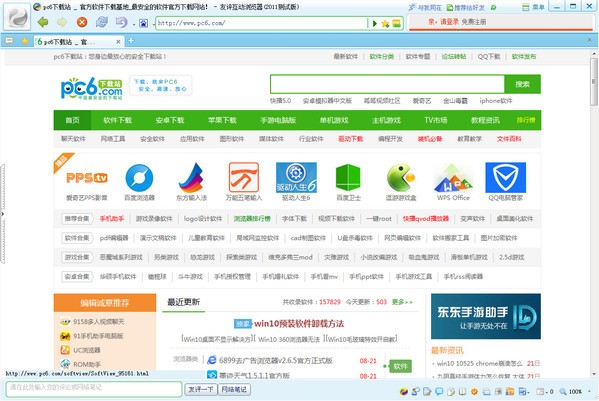
Task: Click the green 搜索 search button
Action: tap(522, 84)
